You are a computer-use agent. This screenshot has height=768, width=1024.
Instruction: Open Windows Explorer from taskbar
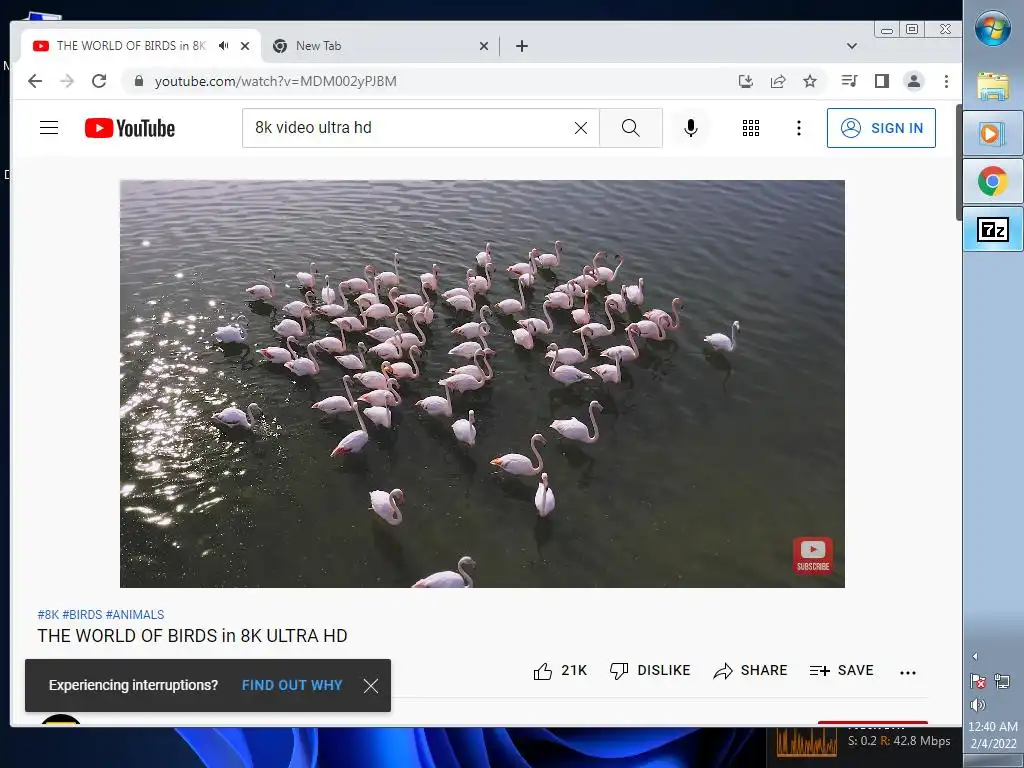[993, 86]
